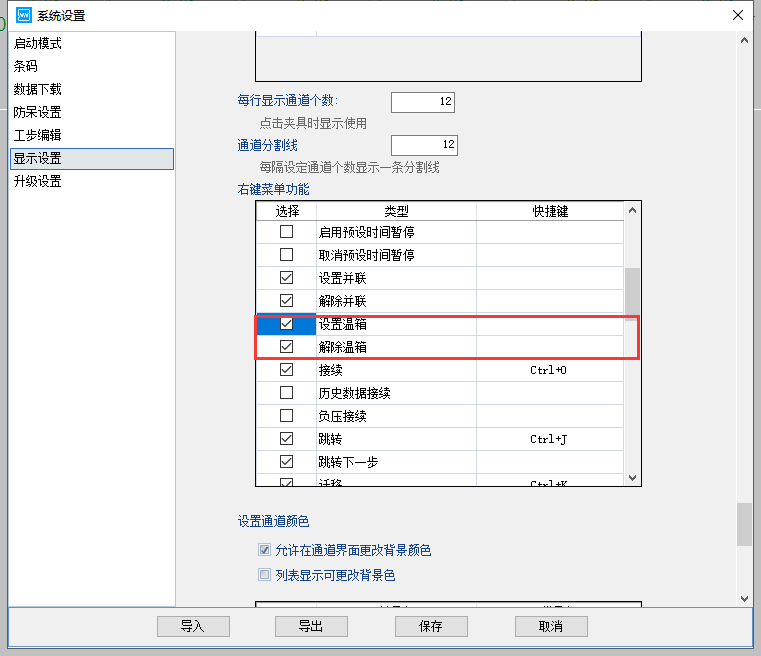761x656 pixels.
Task: Switch to 工步编辑 settings
Action: point(38,136)
